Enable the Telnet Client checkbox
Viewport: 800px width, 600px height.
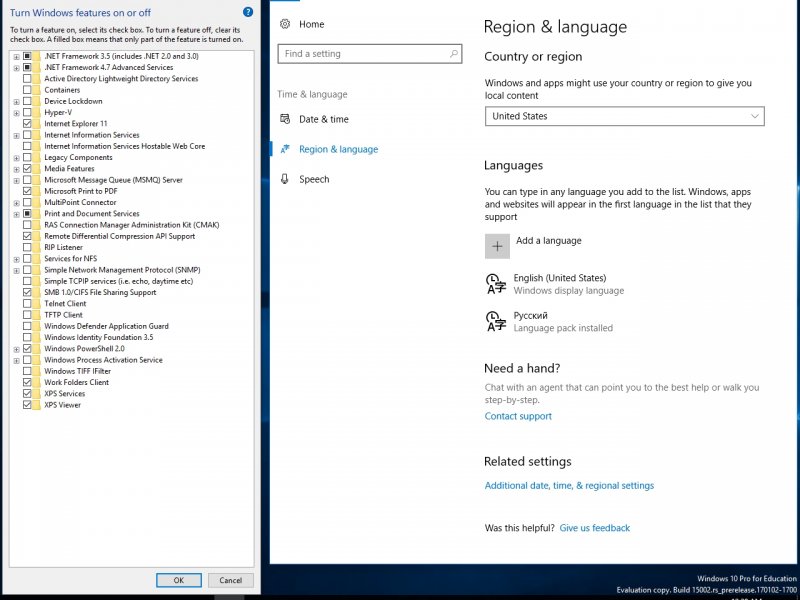tap(27, 304)
